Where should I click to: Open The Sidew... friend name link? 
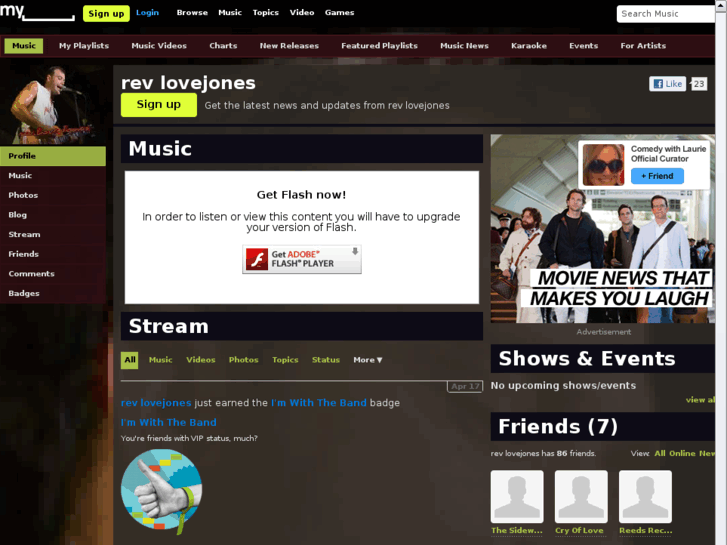(x=517, y=530)
